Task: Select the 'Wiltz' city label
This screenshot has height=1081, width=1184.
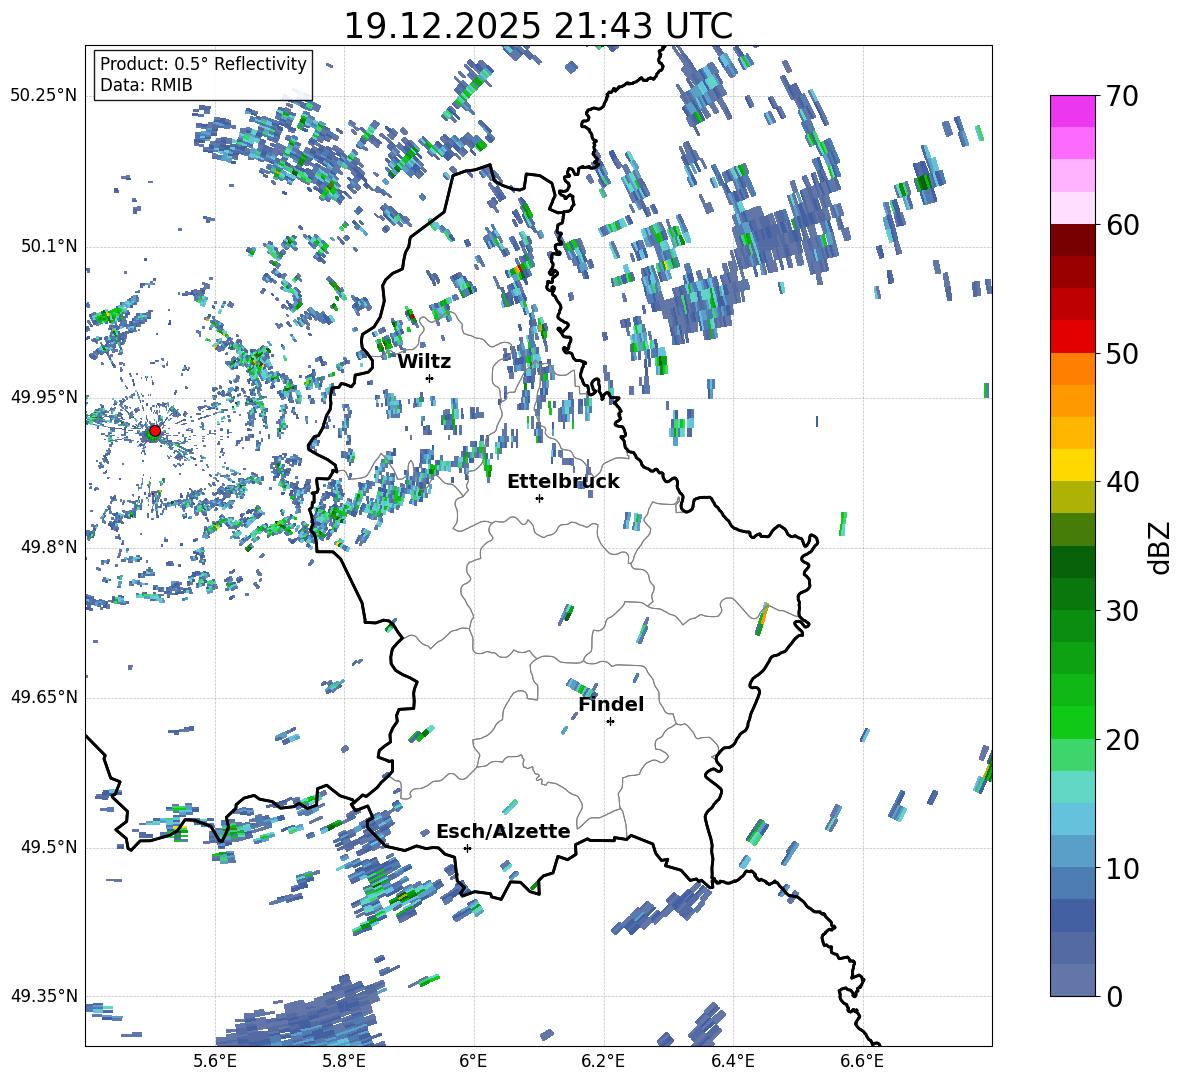Action: 424,362
